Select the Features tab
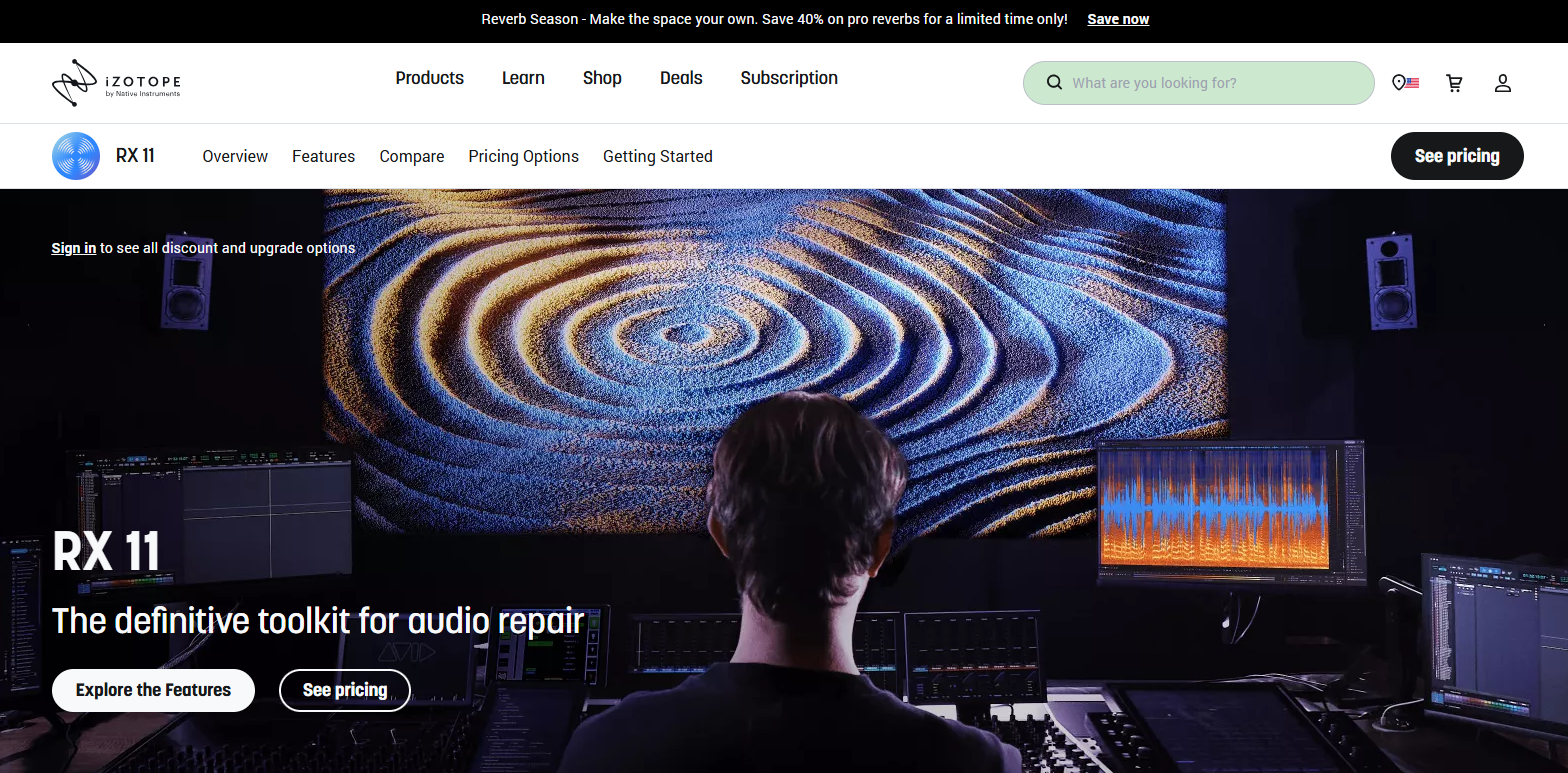 [x=323, y=156]
